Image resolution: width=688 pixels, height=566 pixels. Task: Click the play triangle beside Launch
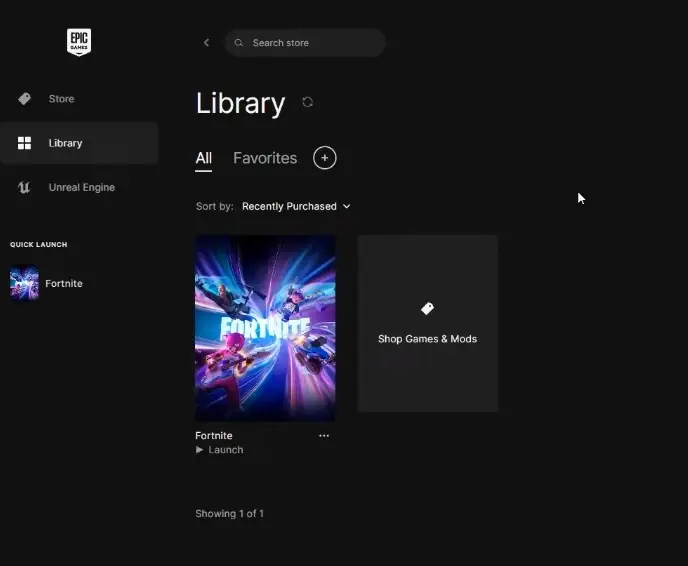click(x=200, y=450)
